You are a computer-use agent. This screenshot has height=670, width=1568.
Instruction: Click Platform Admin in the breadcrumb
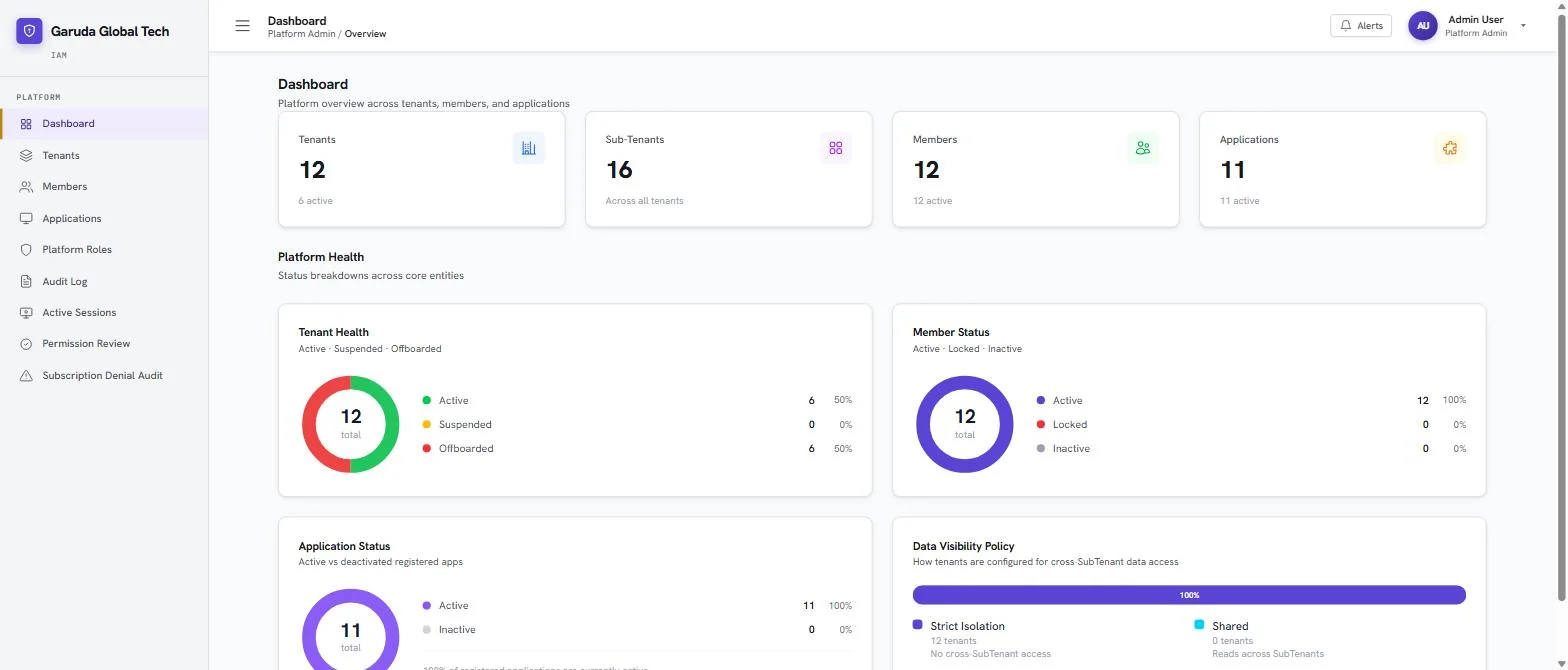pos(301,34)
